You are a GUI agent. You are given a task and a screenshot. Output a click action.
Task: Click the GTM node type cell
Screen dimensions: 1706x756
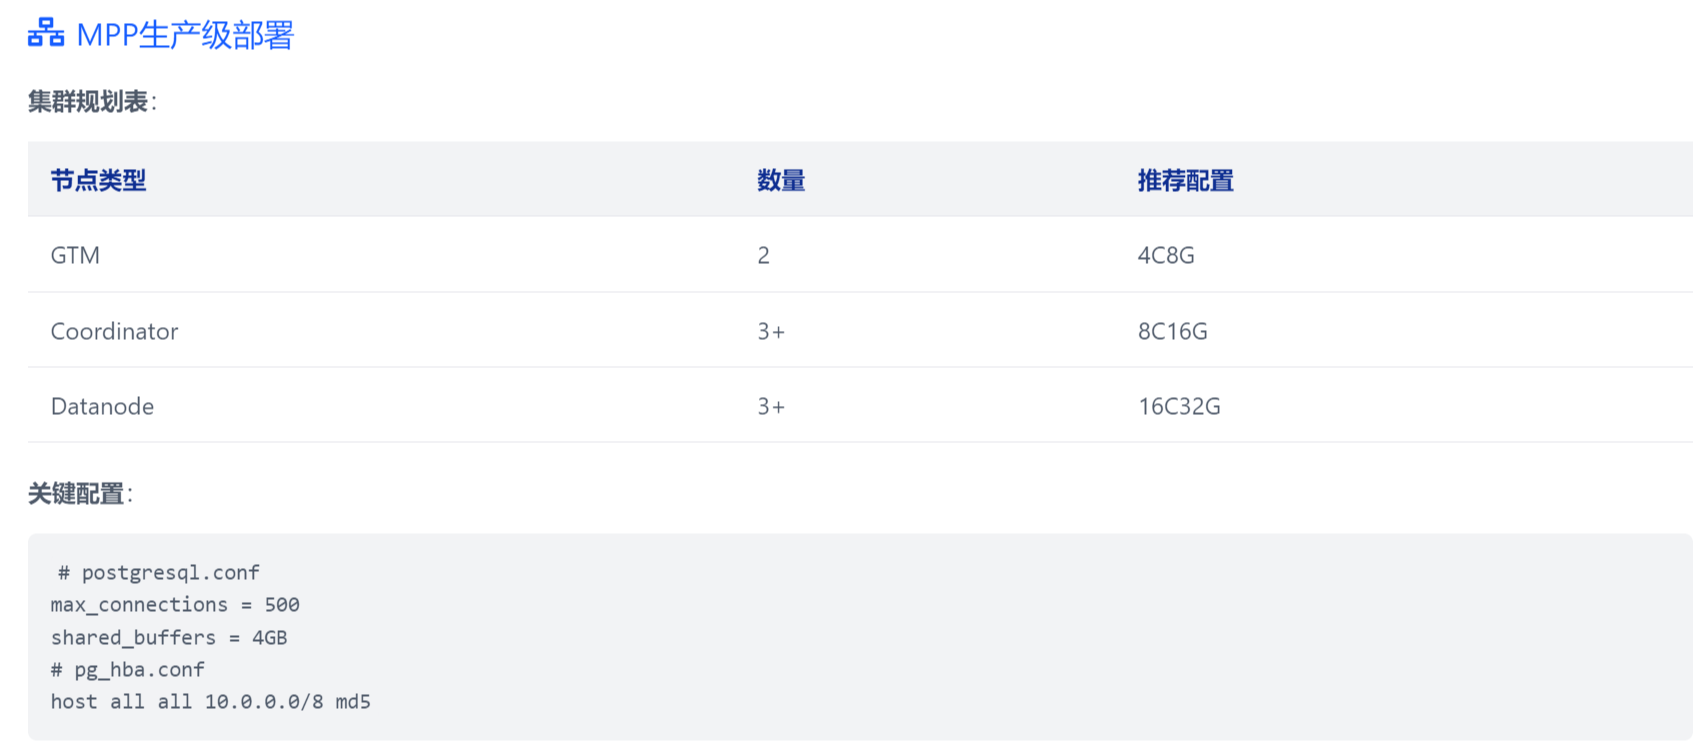pyautogui.click(x=75, y=255)
